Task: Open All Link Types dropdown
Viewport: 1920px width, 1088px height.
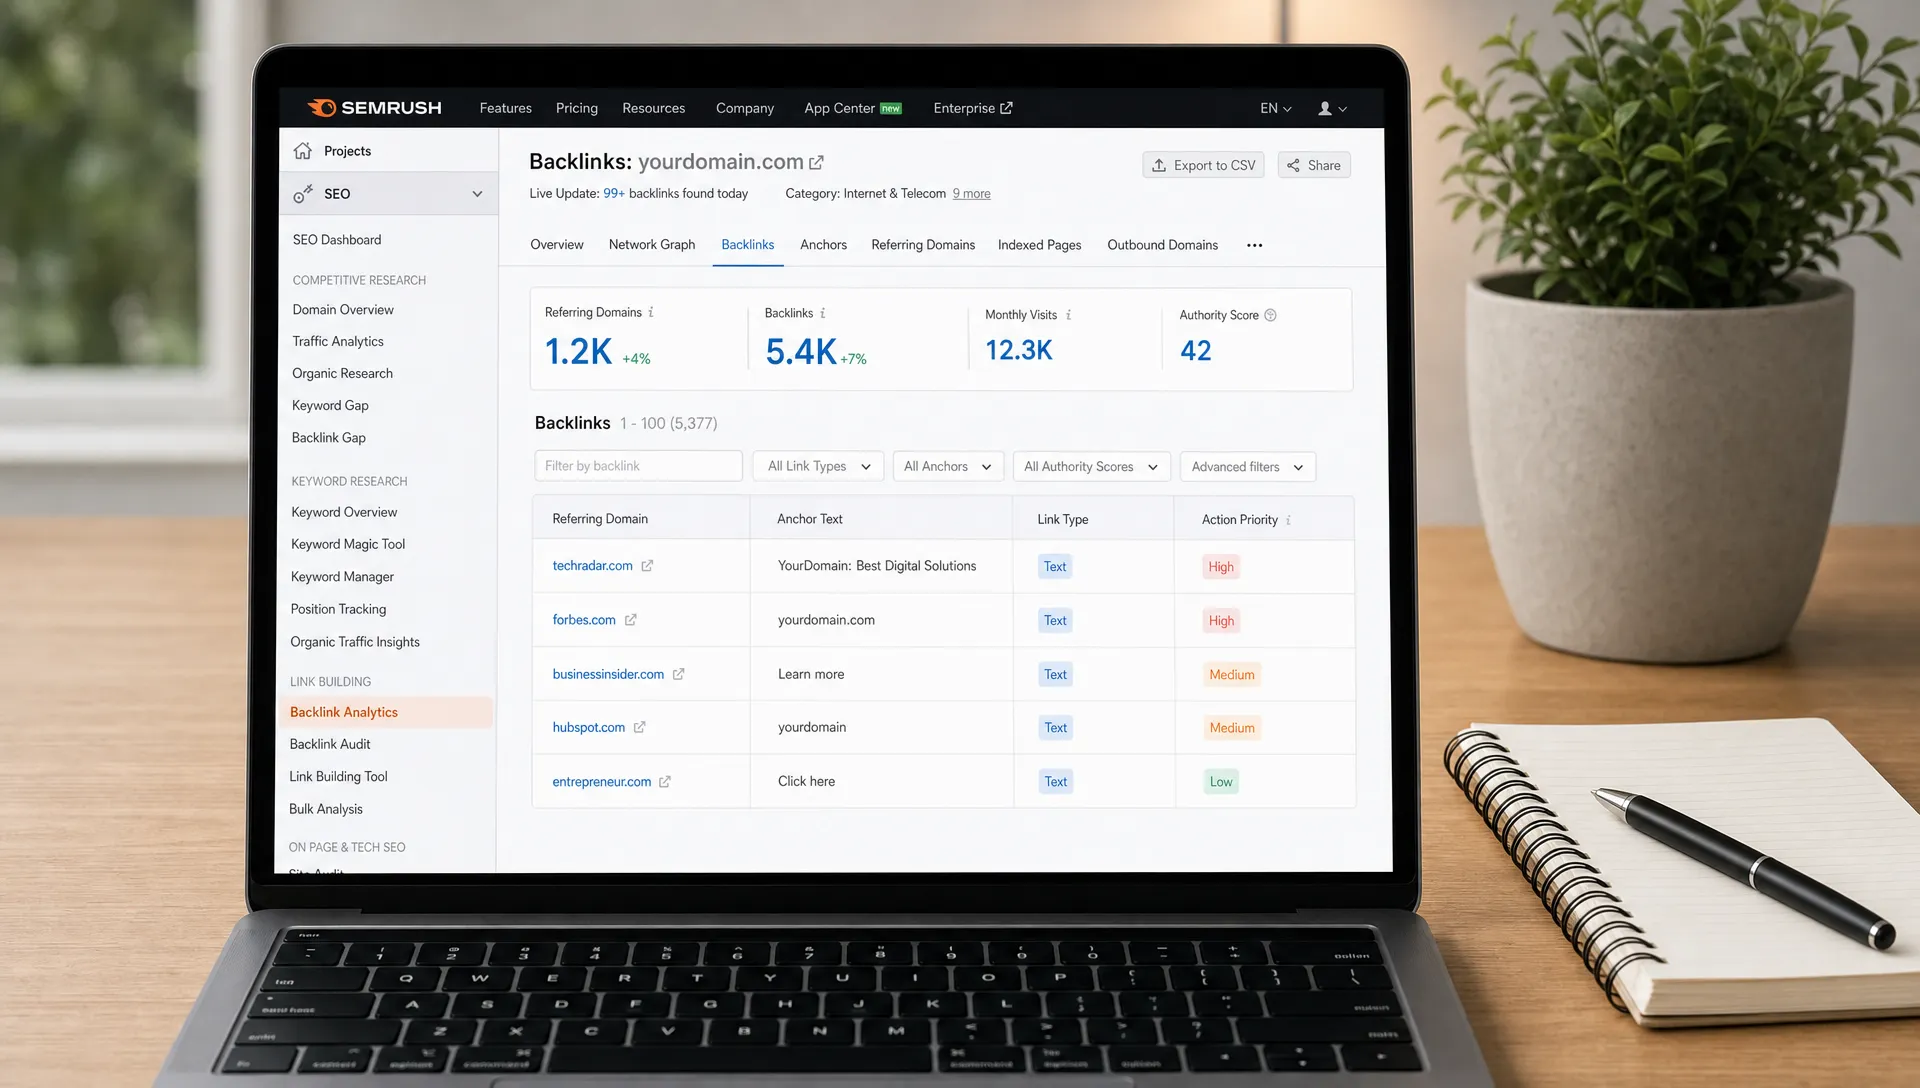Action: 818,466
